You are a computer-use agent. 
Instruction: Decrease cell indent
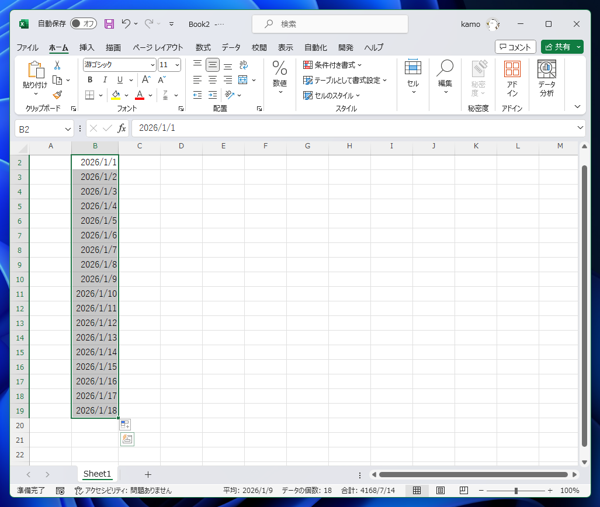[x=197, y=95]
